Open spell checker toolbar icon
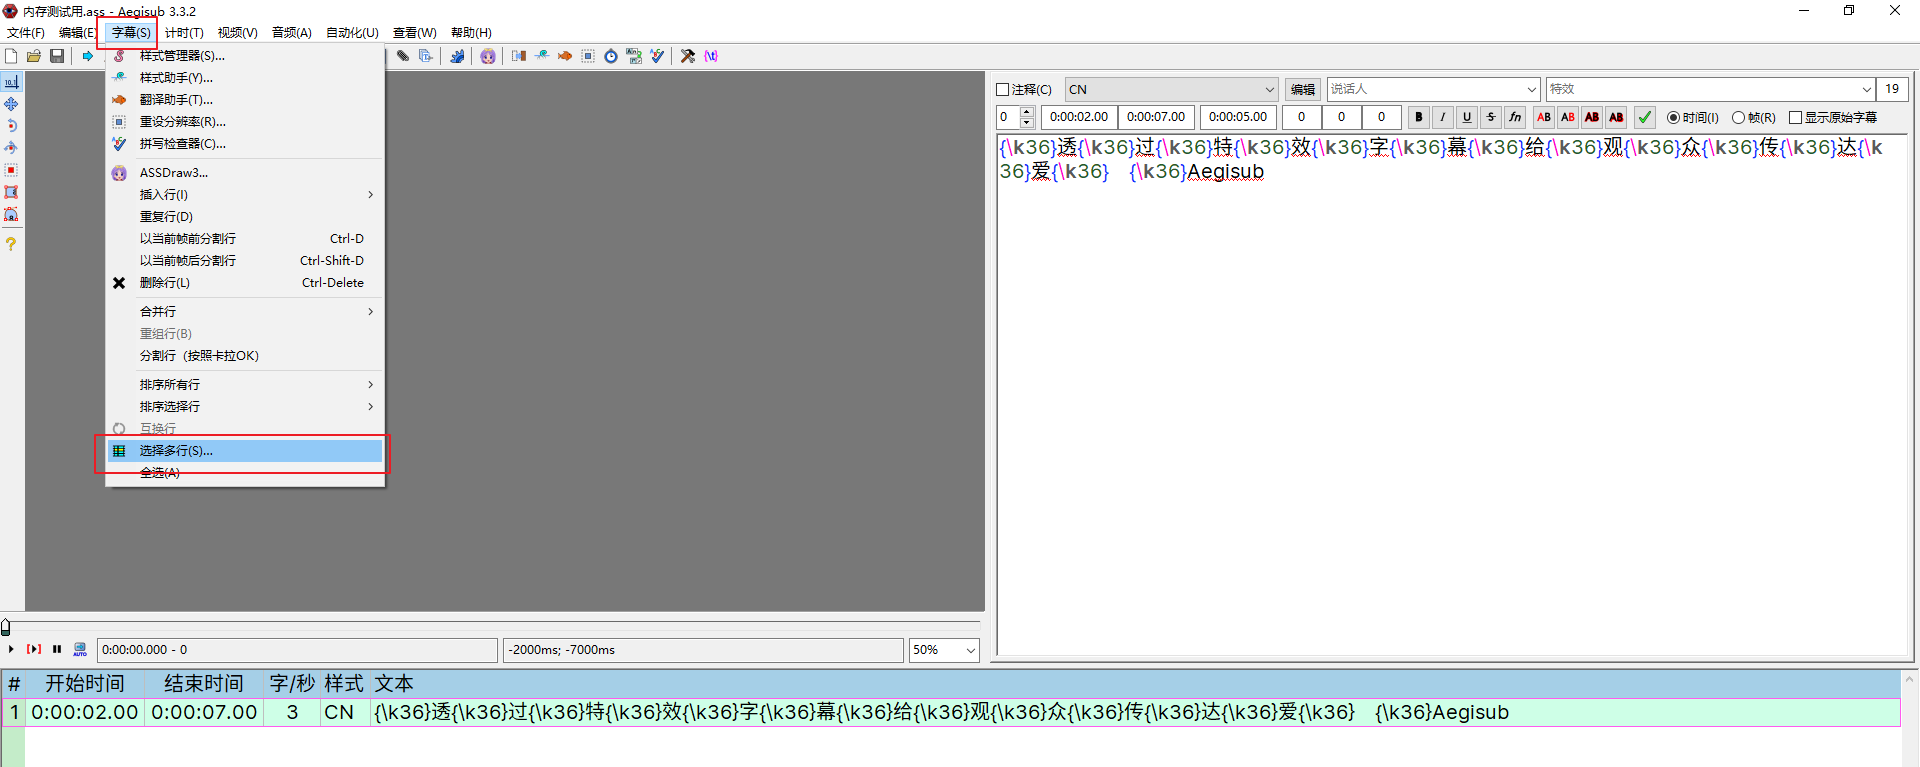The image size is (1920, 767). pyautogui.click(x=657, y=56)
